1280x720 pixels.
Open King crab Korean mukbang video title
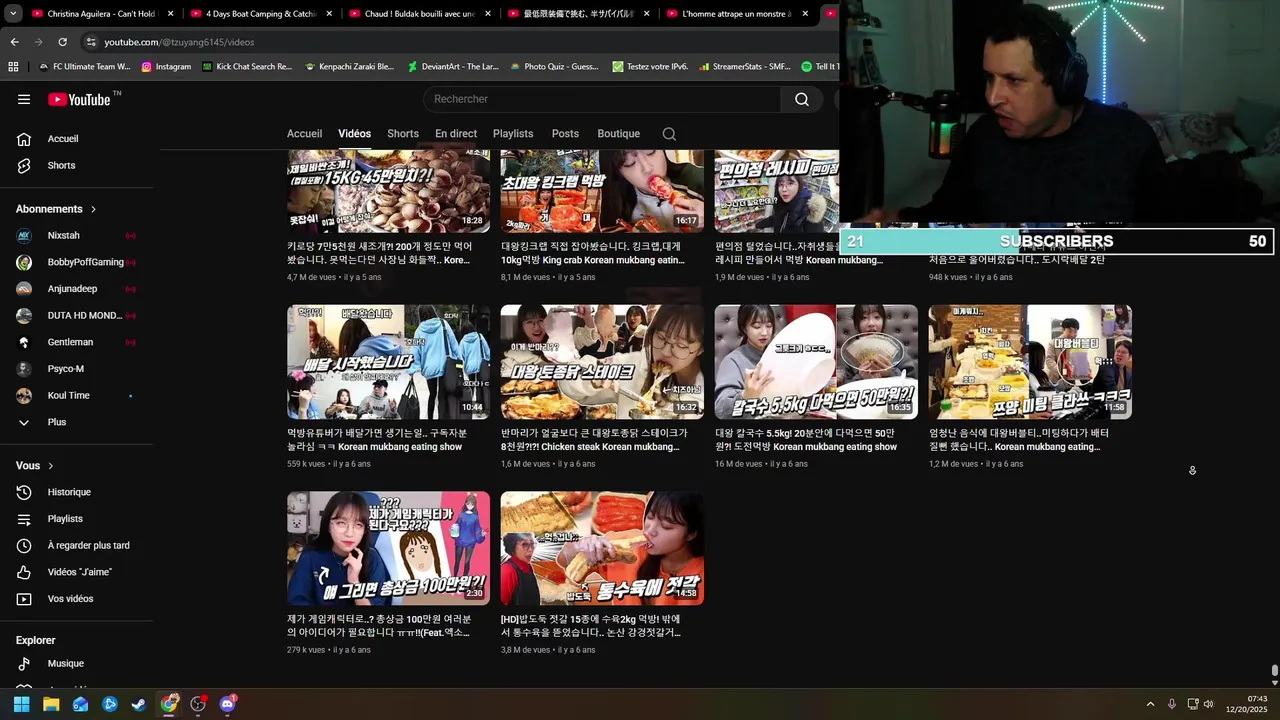593,253
